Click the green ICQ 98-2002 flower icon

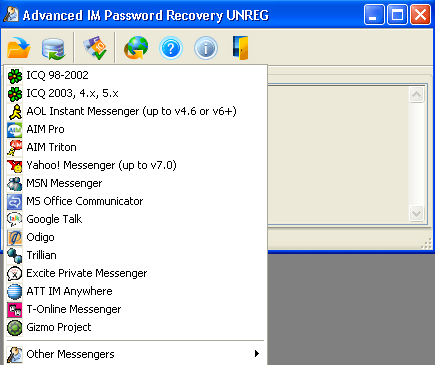15,76
